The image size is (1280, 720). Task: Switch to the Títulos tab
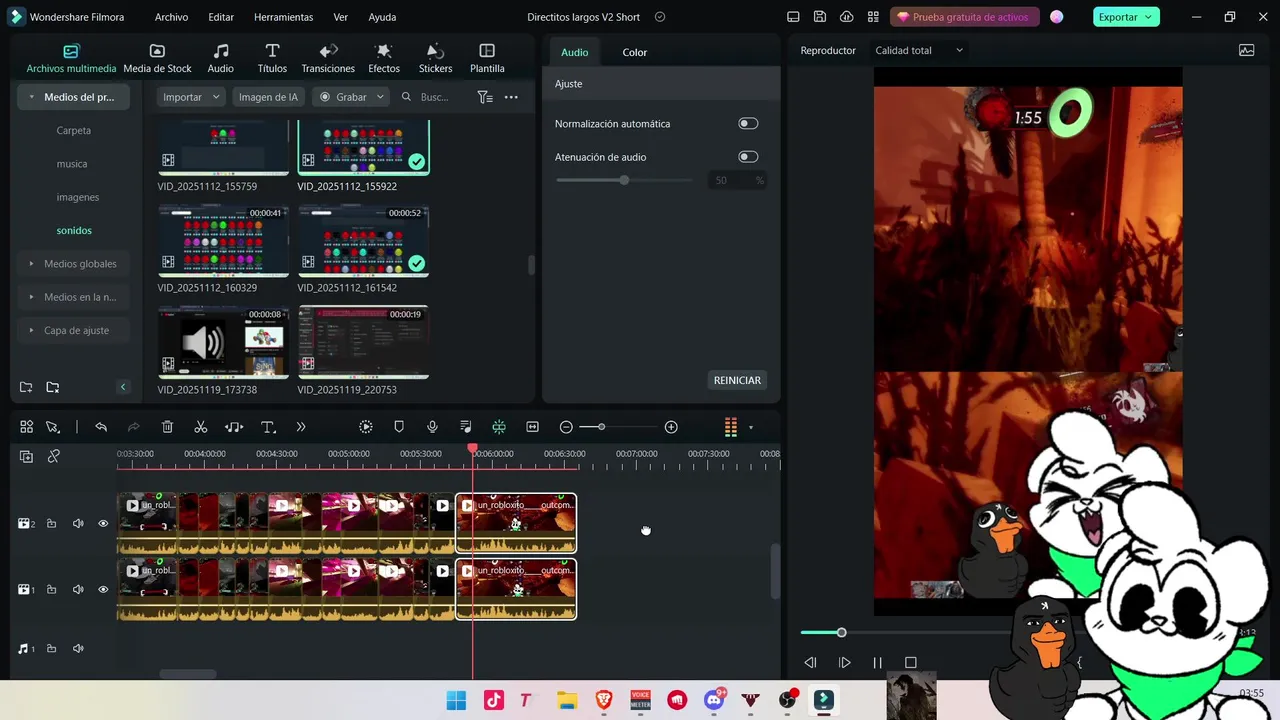pyautogui.click(x=272, y=59)
